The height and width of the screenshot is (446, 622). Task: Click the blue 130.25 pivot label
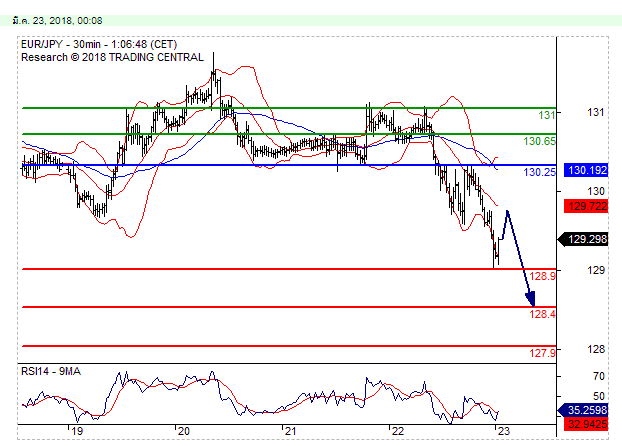pos(539,172)
